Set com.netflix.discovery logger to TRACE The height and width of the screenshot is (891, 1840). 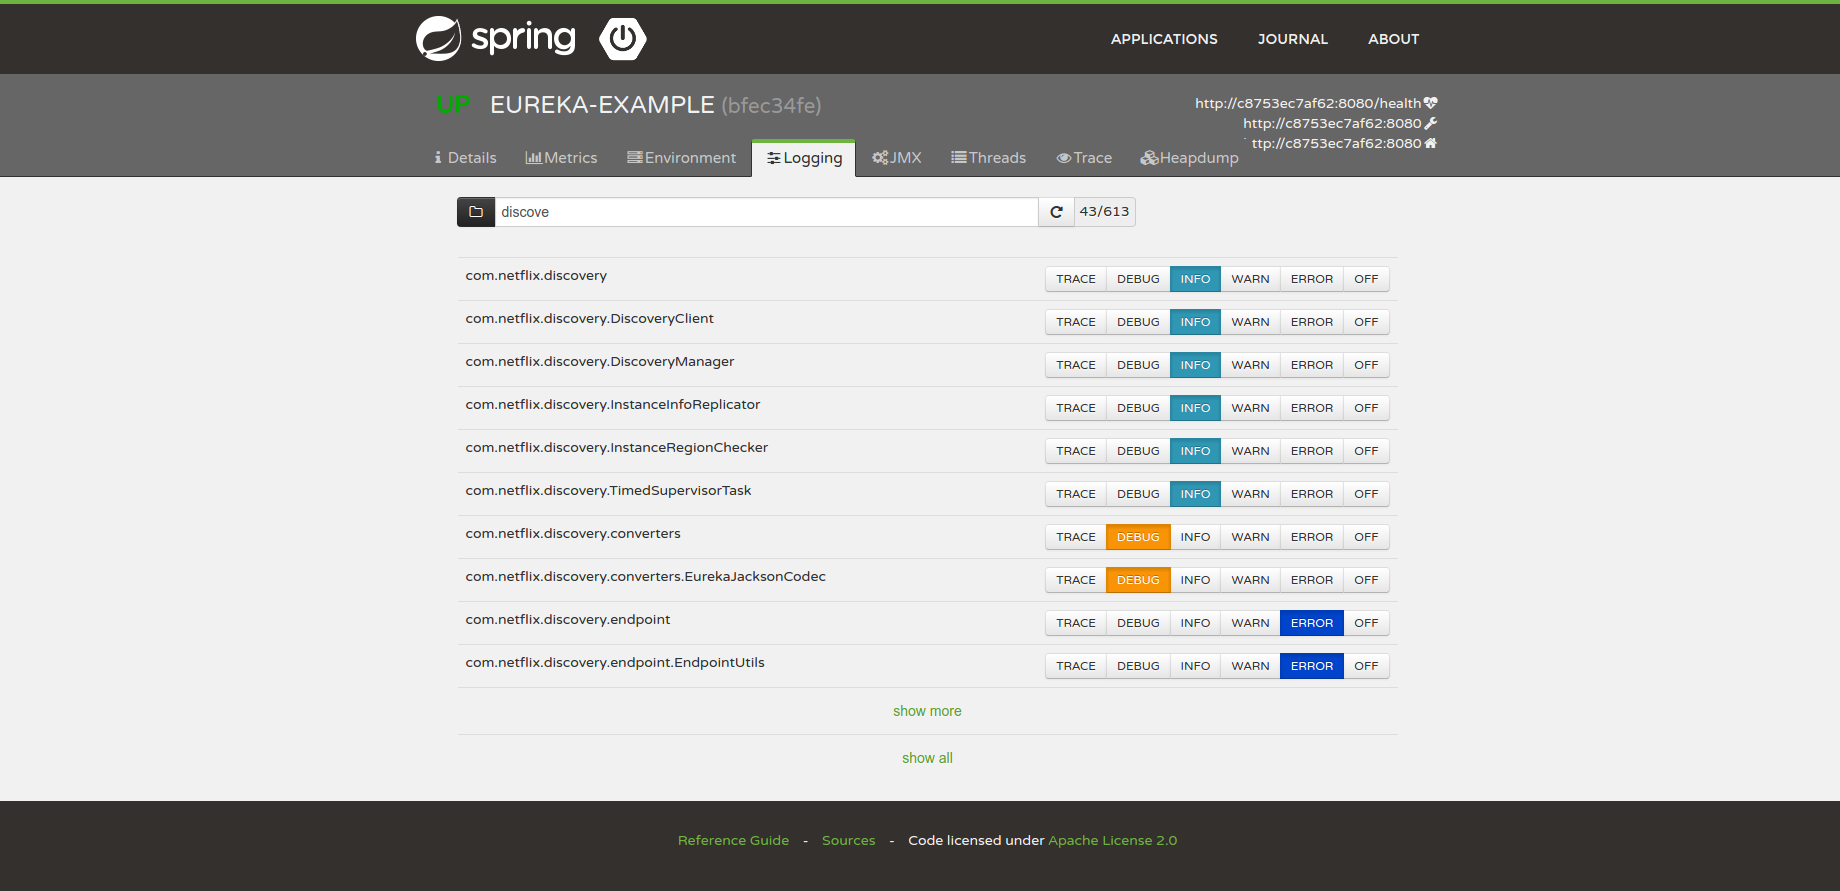[x=1075, y=279]
